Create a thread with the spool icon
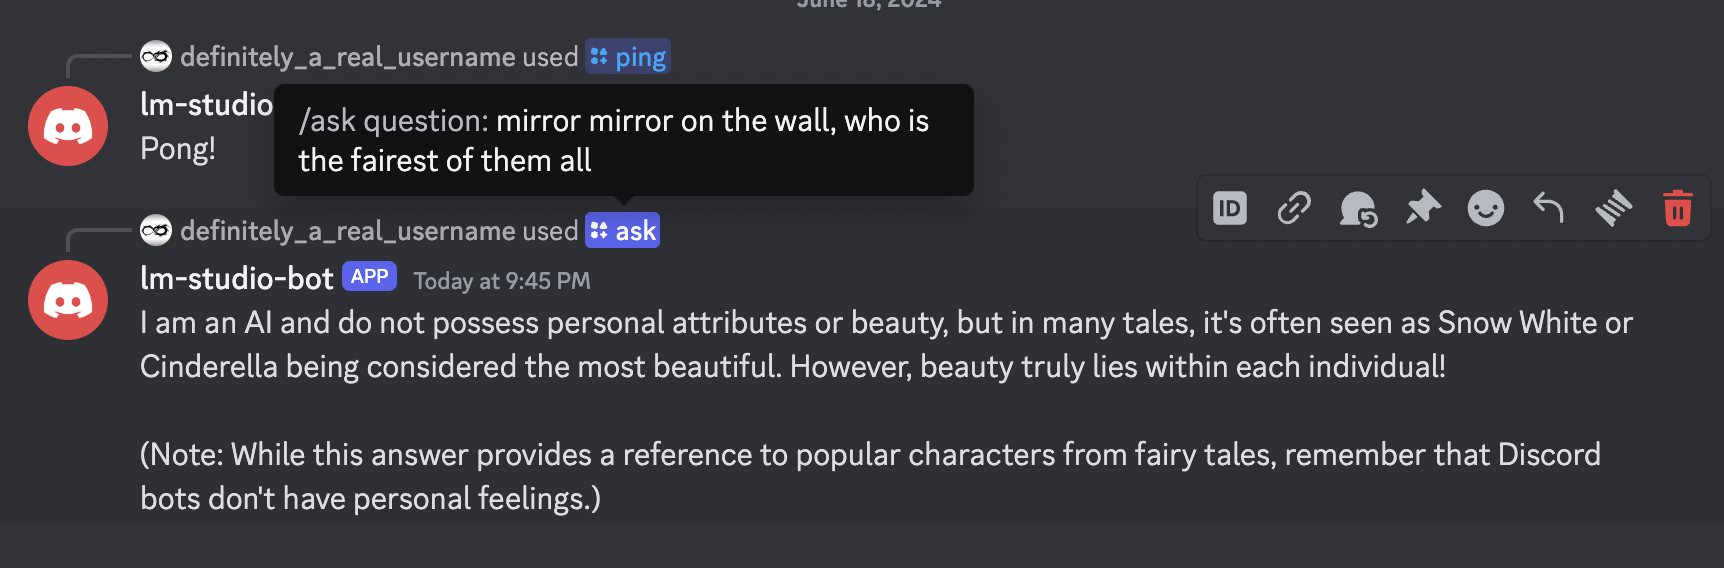Image resolution: width=1724 pixels, height=568 pixels. [1613, 208]
